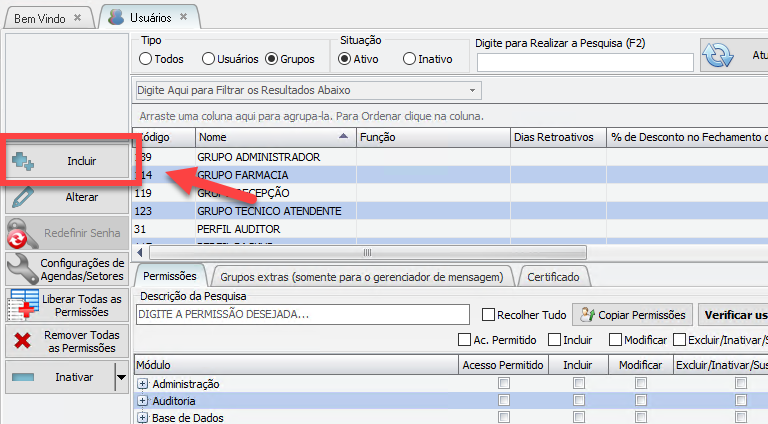Check the Recolher Tudo checkbox

(489, 314)
